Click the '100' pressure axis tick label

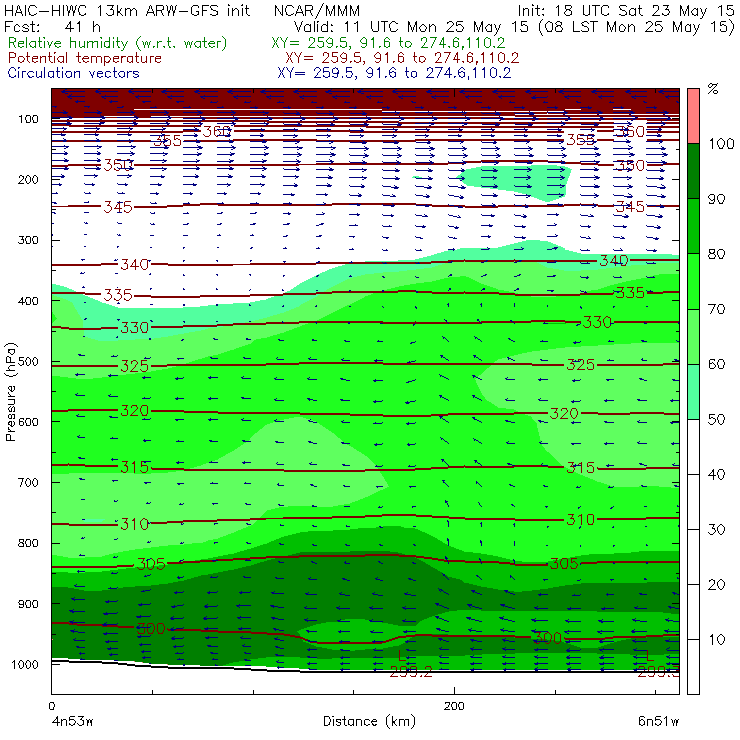point(28,119)
